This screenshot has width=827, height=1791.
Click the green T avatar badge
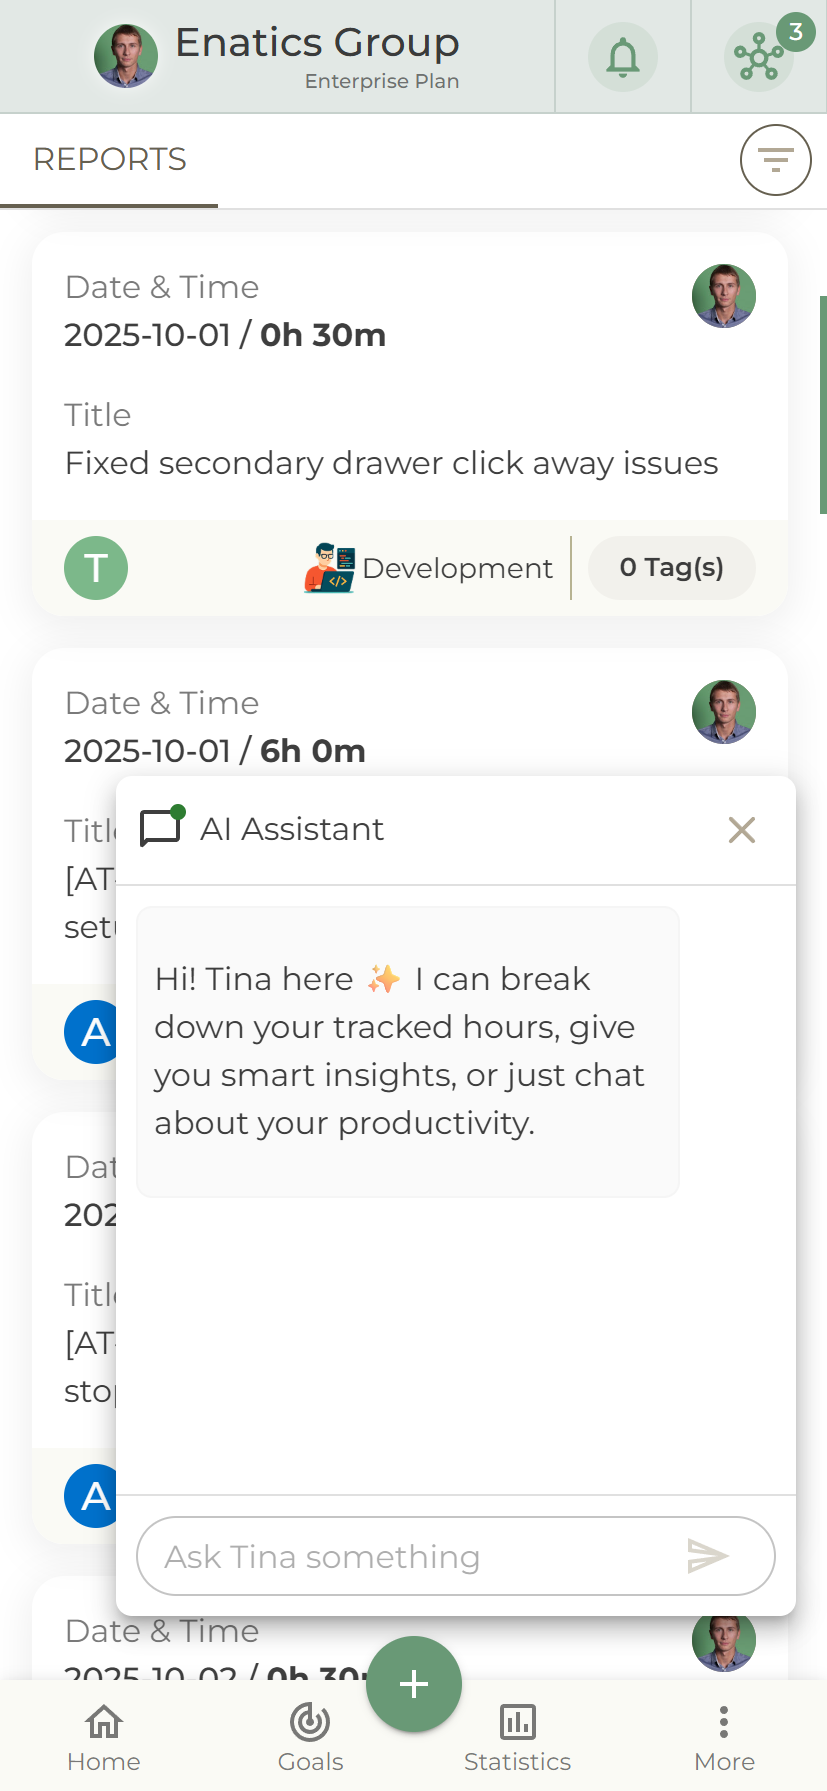tap(96, 568)
